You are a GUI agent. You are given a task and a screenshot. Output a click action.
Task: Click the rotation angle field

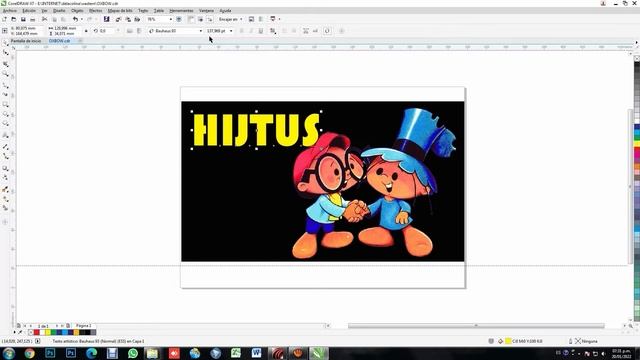coord(107,31)
